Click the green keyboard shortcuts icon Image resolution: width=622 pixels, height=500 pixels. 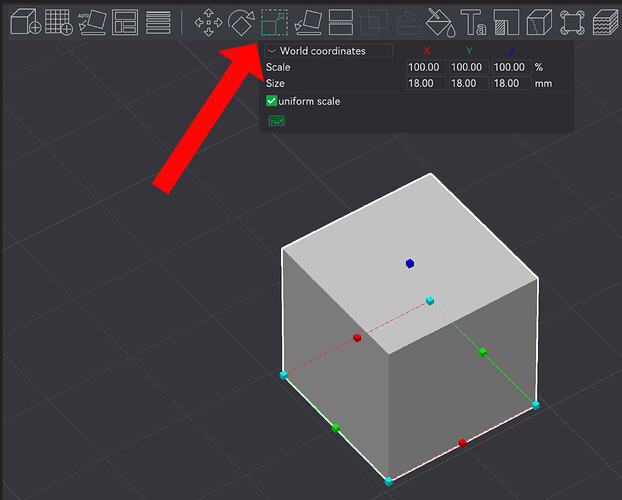click(x=276, y=121)
